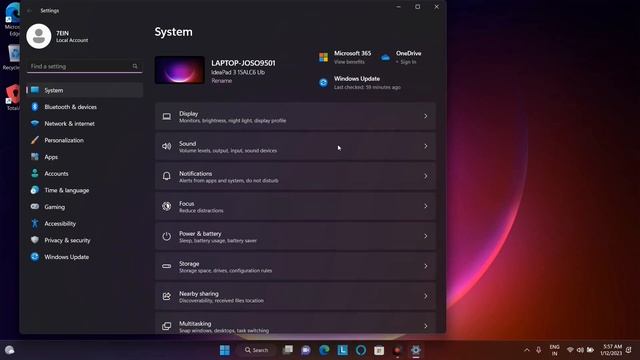Click the desktop wallpaper thumbnail preview
The height and width of the screenshot is (360, 640).
tap(180, 70)
